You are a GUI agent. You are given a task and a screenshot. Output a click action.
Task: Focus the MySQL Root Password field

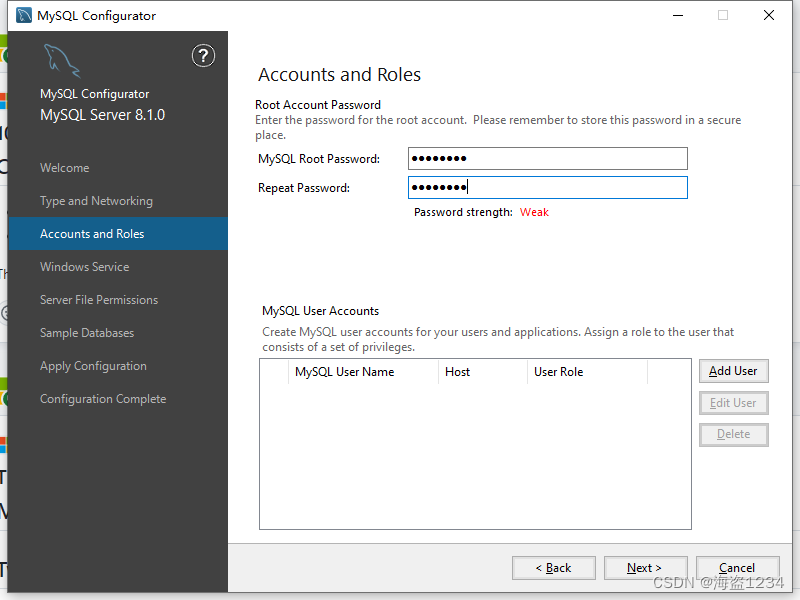(547, 159)
